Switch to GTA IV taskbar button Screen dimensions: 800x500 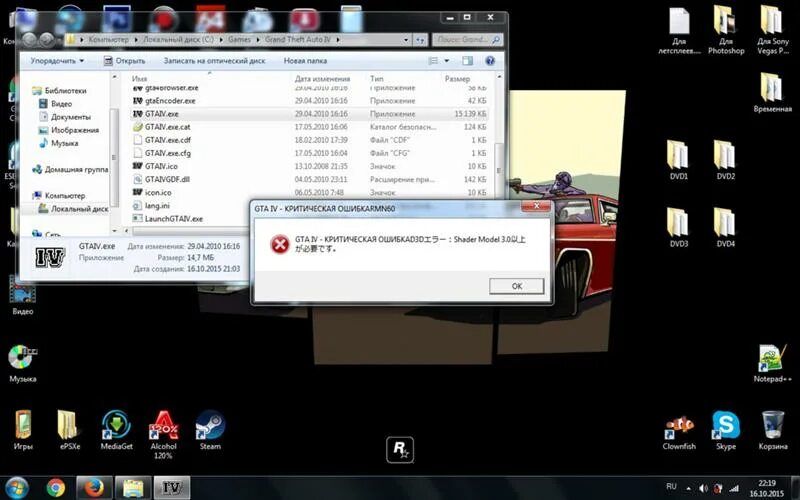click(172, 488)
